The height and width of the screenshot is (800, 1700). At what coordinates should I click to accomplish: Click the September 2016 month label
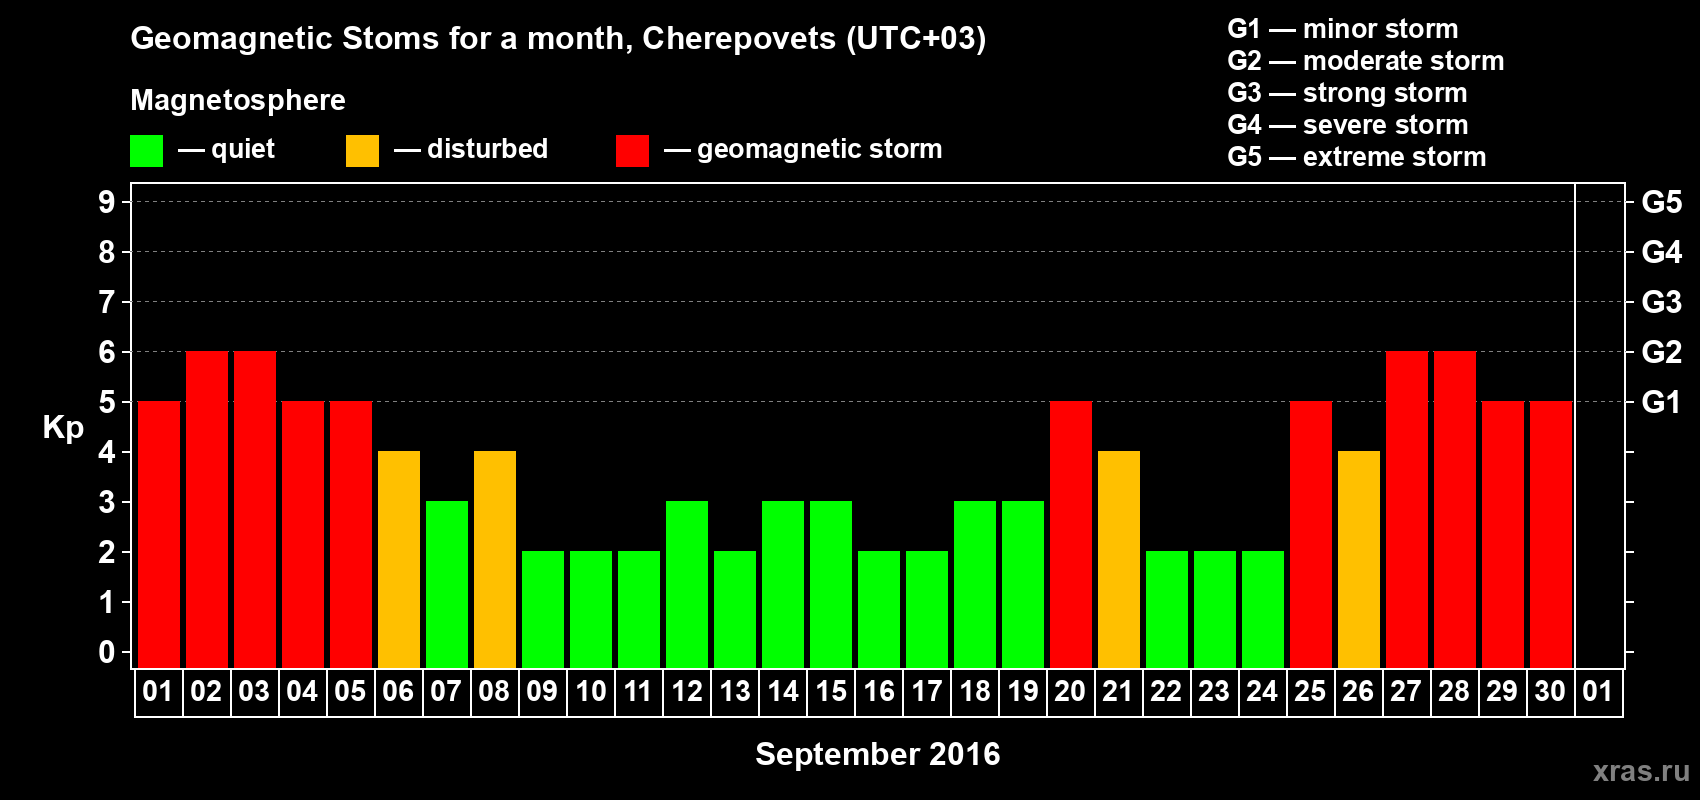pos(878,754)
